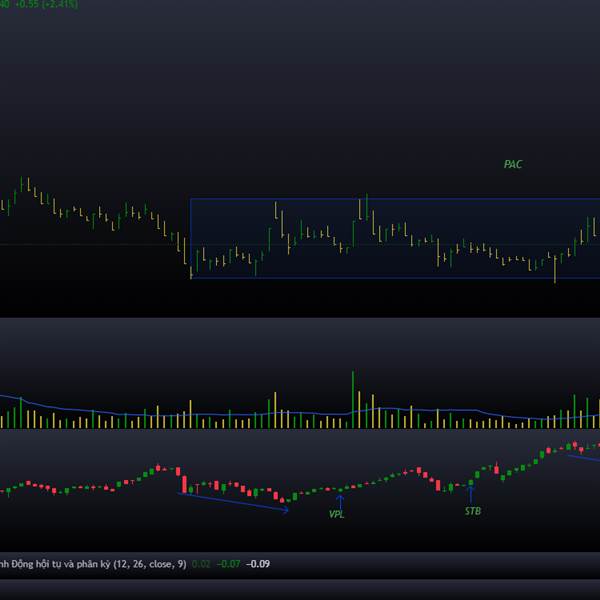Viewport: 600px width, 600px height.
Task: Open the MACD (12, 26, close, 9) indicator title
Action: [93, 564]
